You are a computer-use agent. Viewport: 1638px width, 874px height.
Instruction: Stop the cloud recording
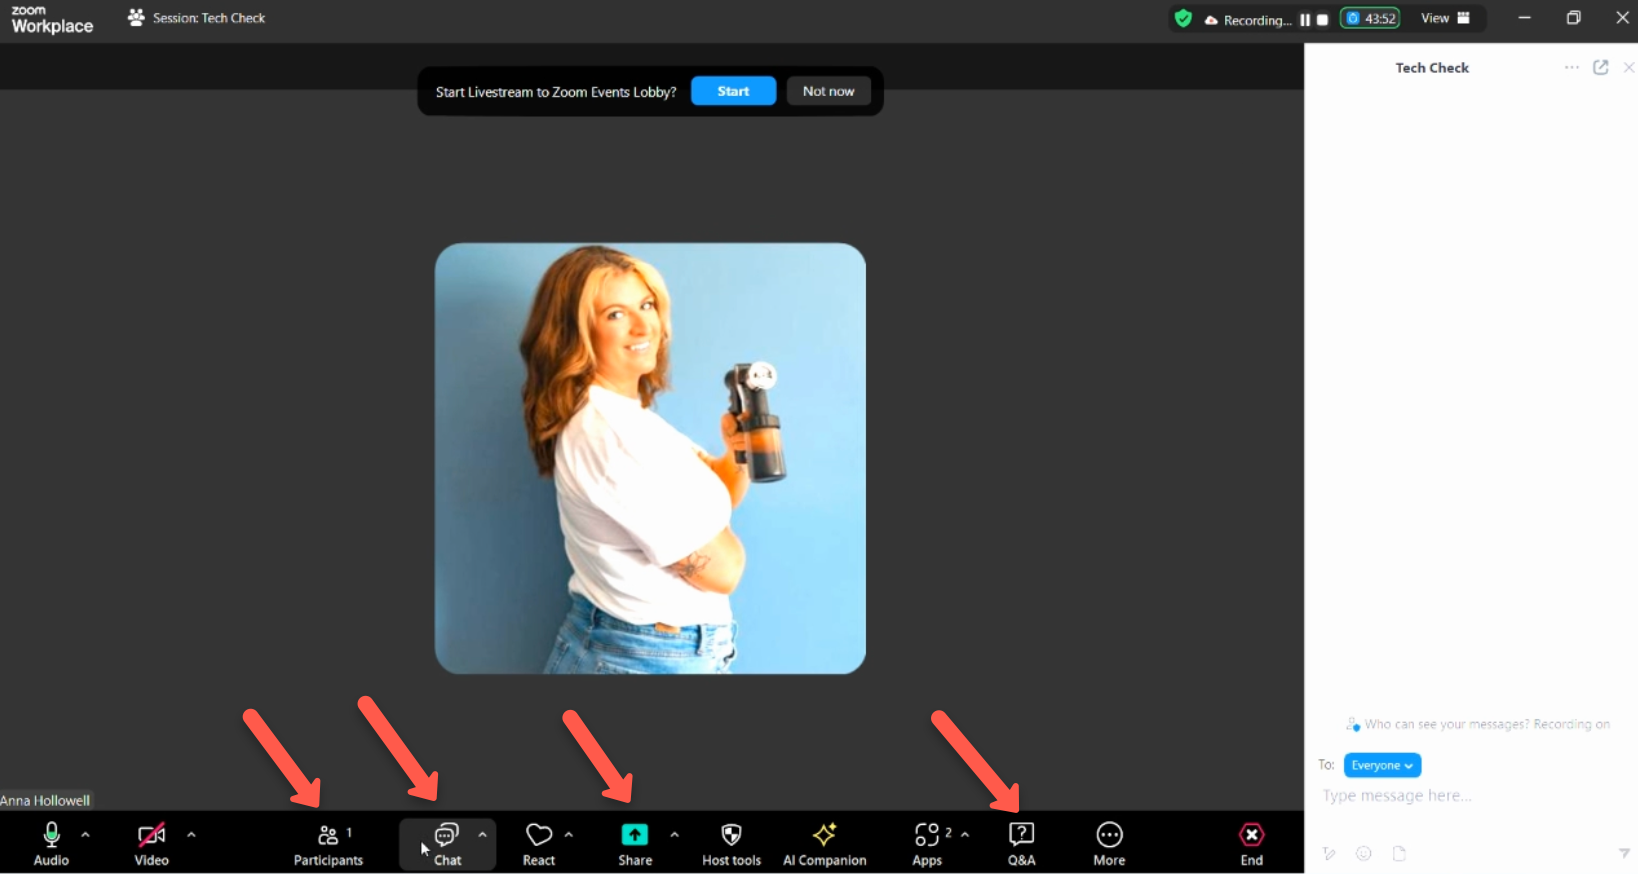[x=1322, y=20]
